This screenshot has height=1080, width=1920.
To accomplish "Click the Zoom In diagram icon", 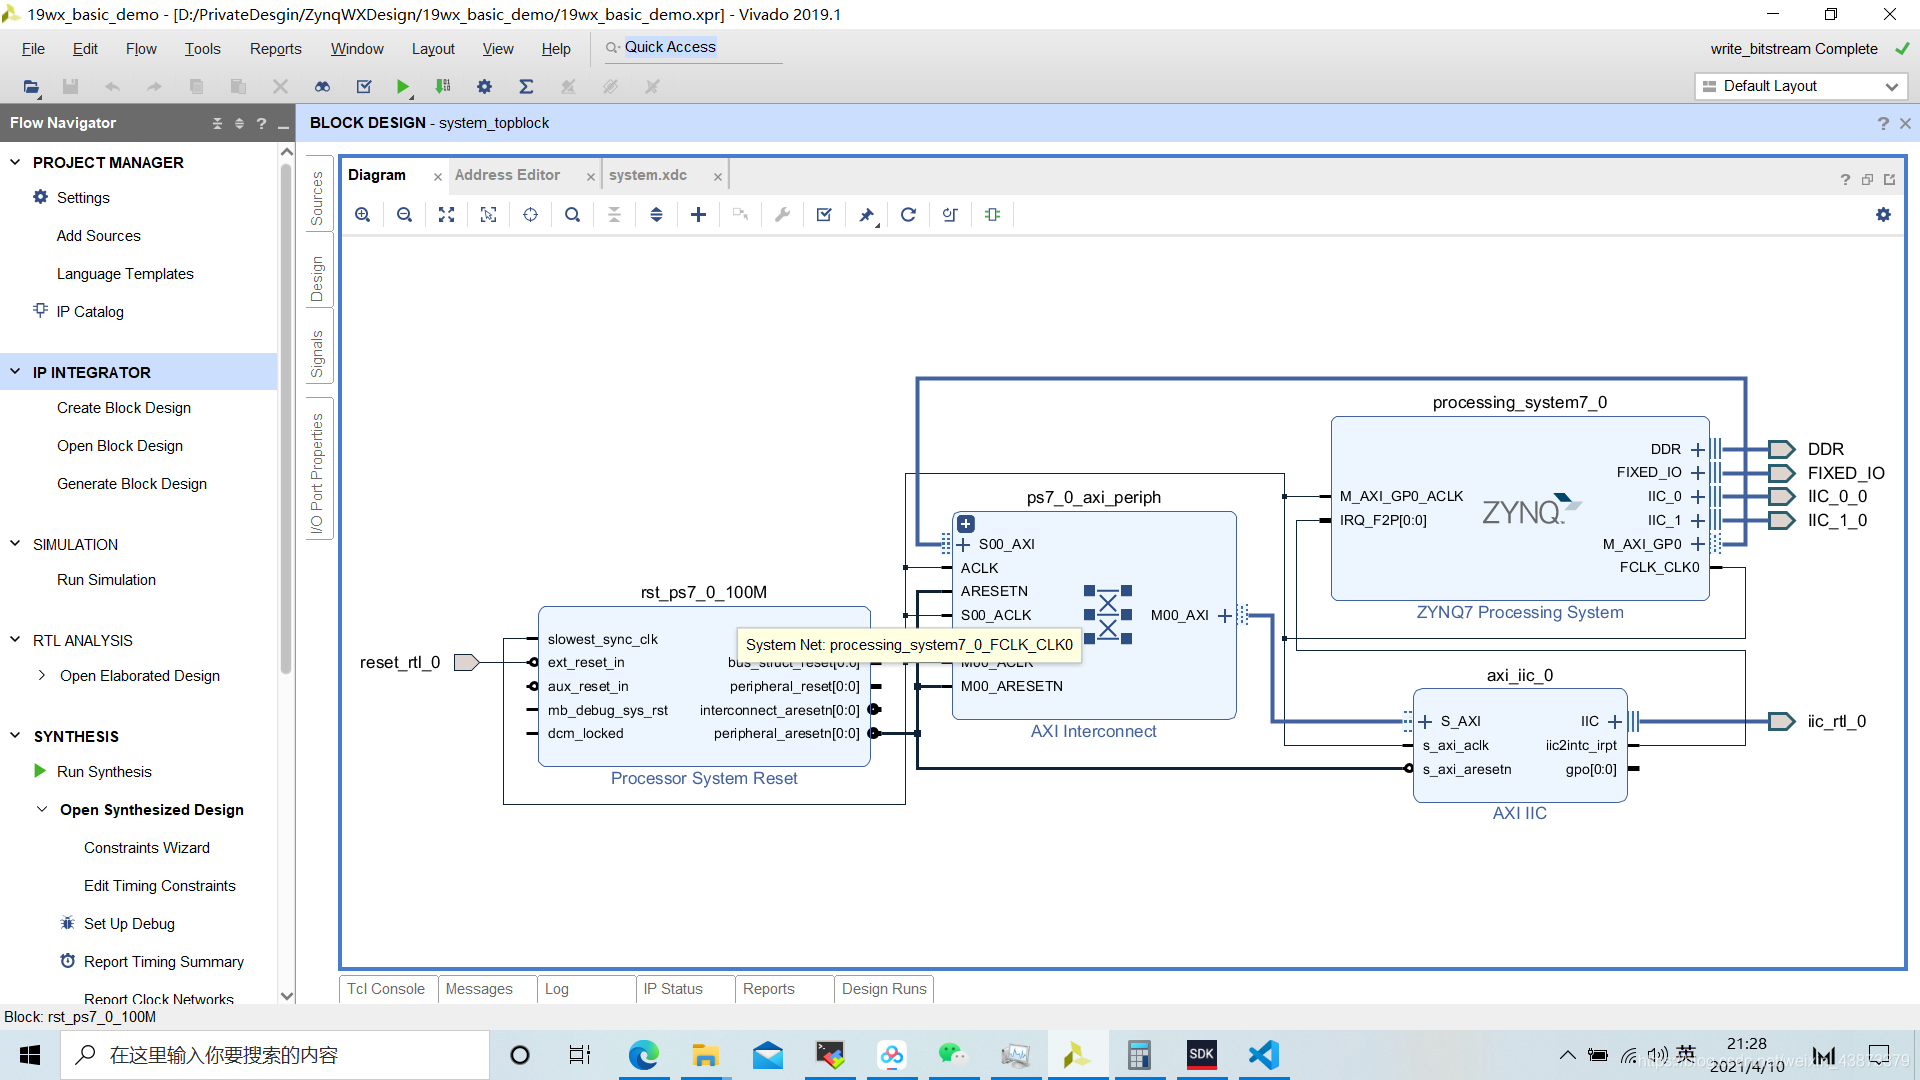I will click(x=363, y=215).
